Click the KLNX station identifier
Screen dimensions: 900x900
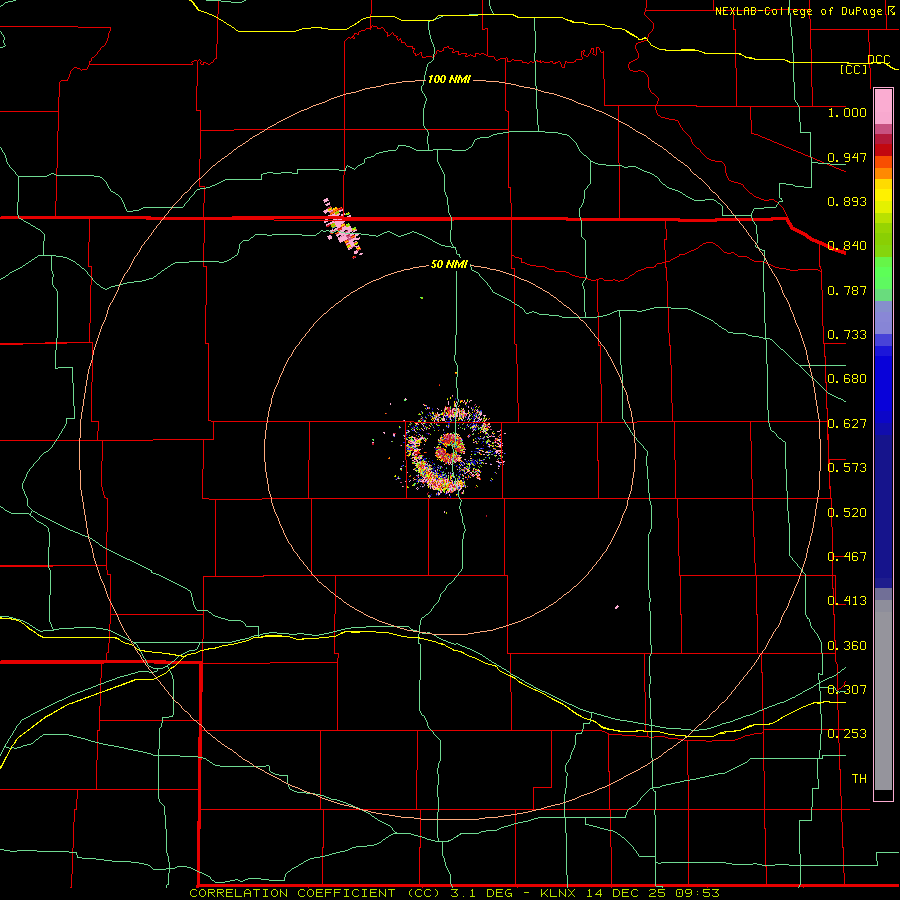click(560, 893)
